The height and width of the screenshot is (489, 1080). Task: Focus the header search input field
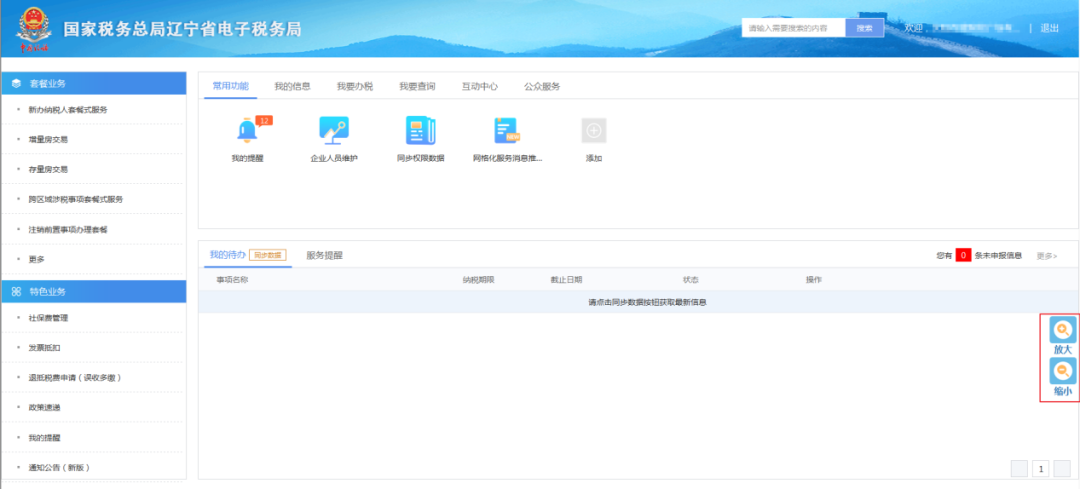pos(793,28)
